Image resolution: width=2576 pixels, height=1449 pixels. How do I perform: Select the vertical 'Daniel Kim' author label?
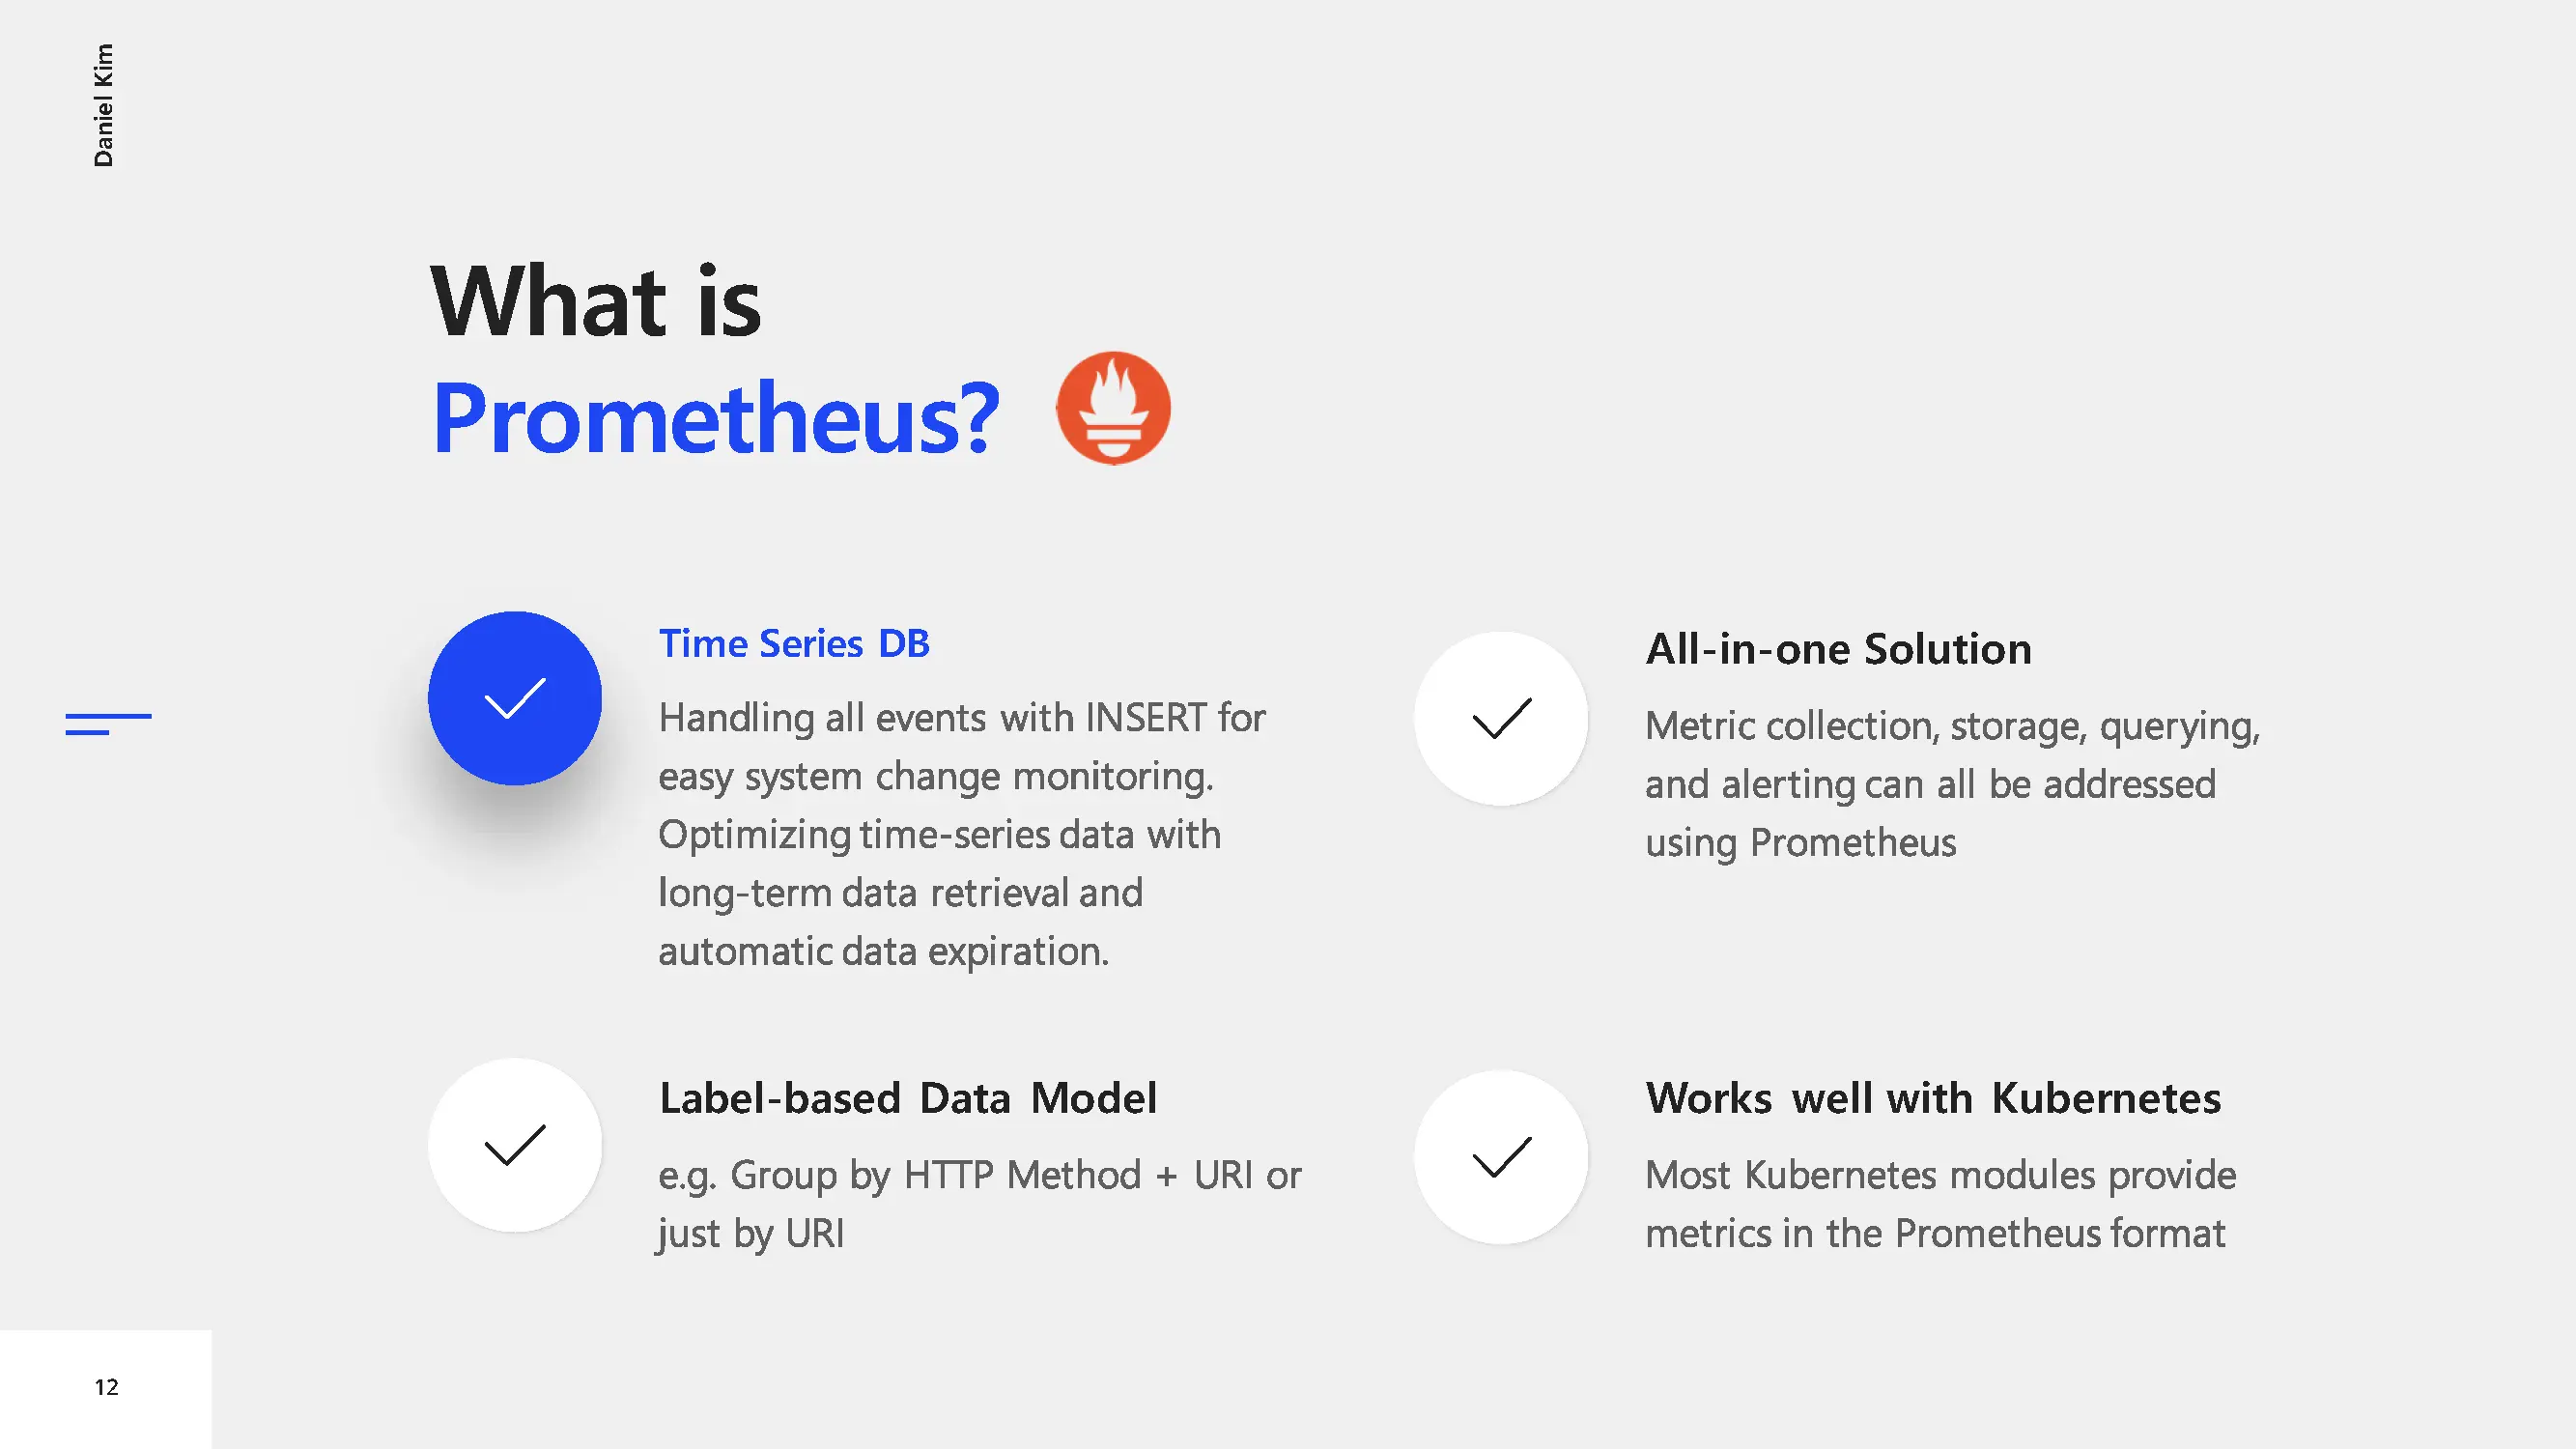coord(103,105)
